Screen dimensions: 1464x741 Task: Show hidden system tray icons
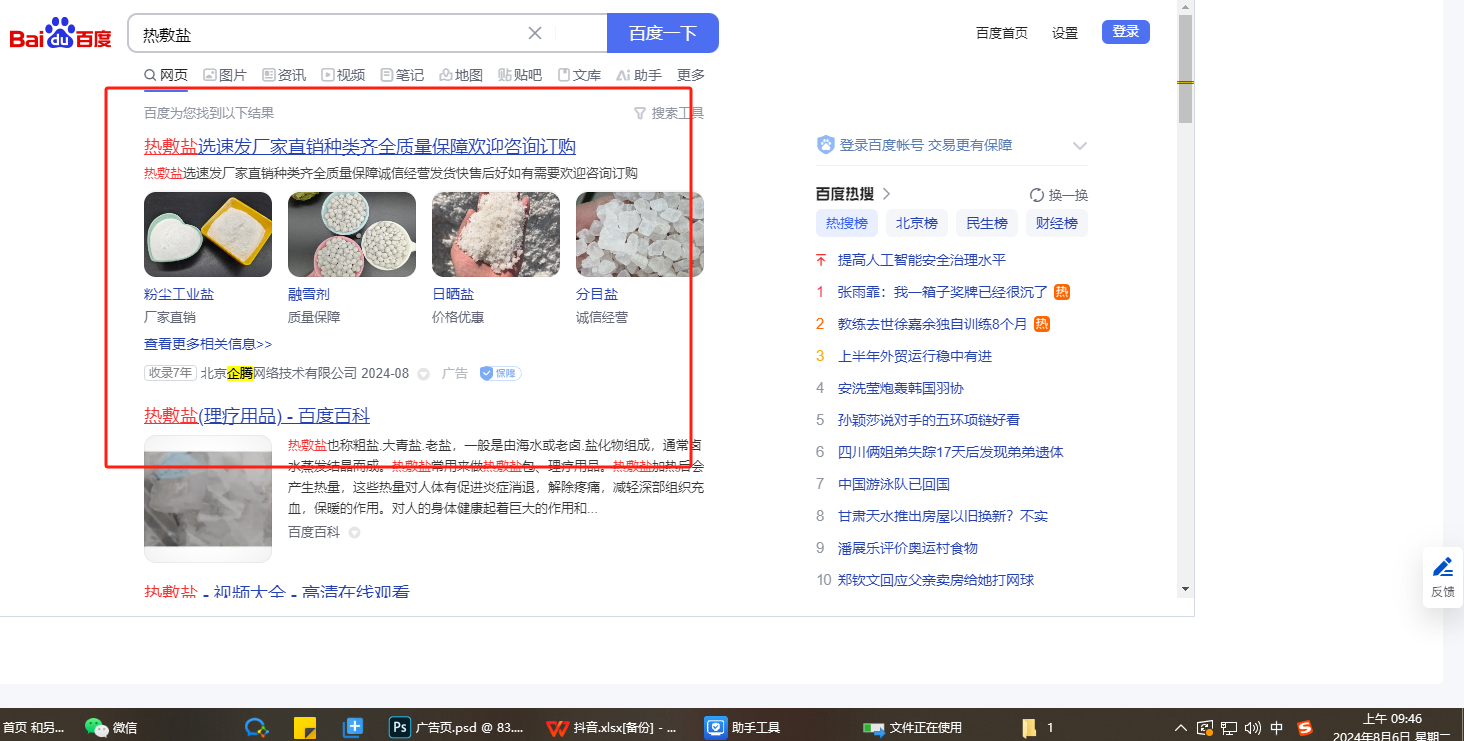1181,728
